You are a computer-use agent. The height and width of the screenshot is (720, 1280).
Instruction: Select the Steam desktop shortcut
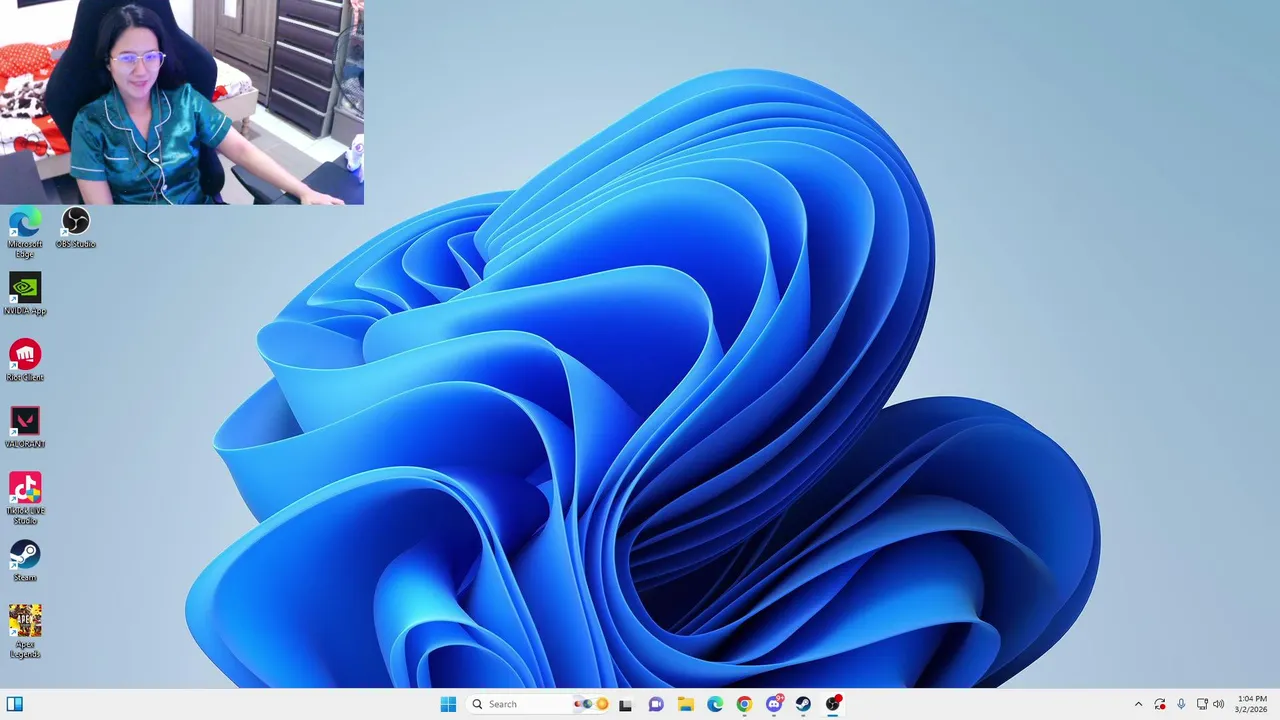click(25, 561)
